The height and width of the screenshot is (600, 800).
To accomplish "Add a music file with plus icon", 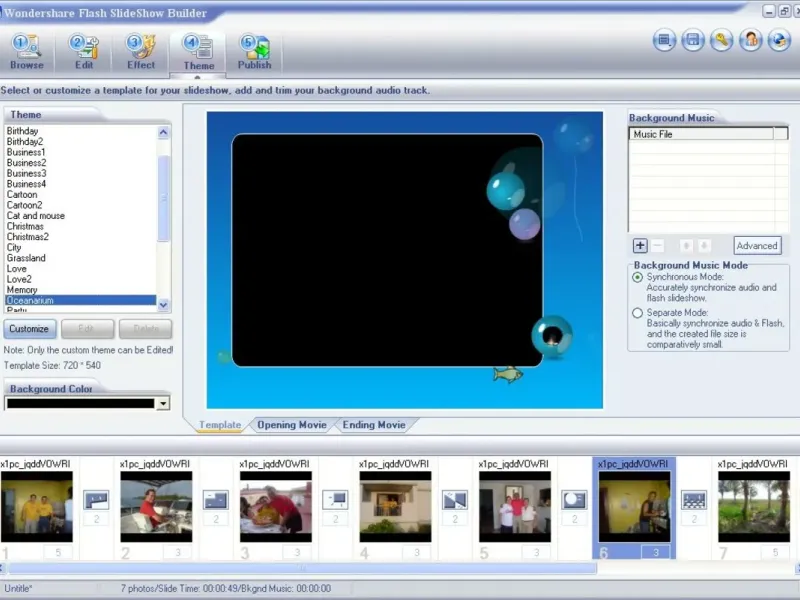I will [x=640, y=245].
